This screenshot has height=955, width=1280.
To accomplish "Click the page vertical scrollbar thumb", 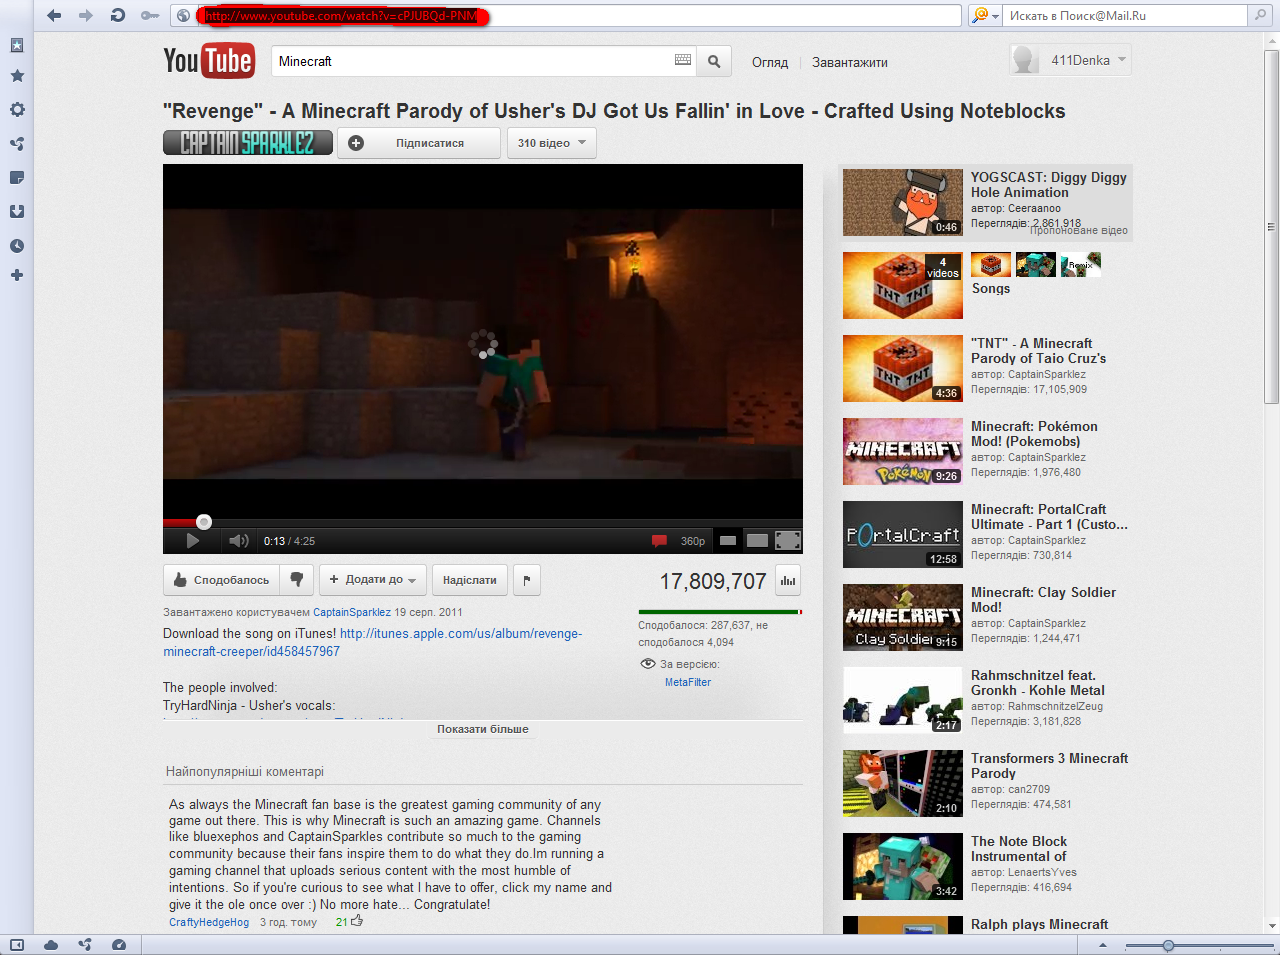I will [x=1272, y=228].
